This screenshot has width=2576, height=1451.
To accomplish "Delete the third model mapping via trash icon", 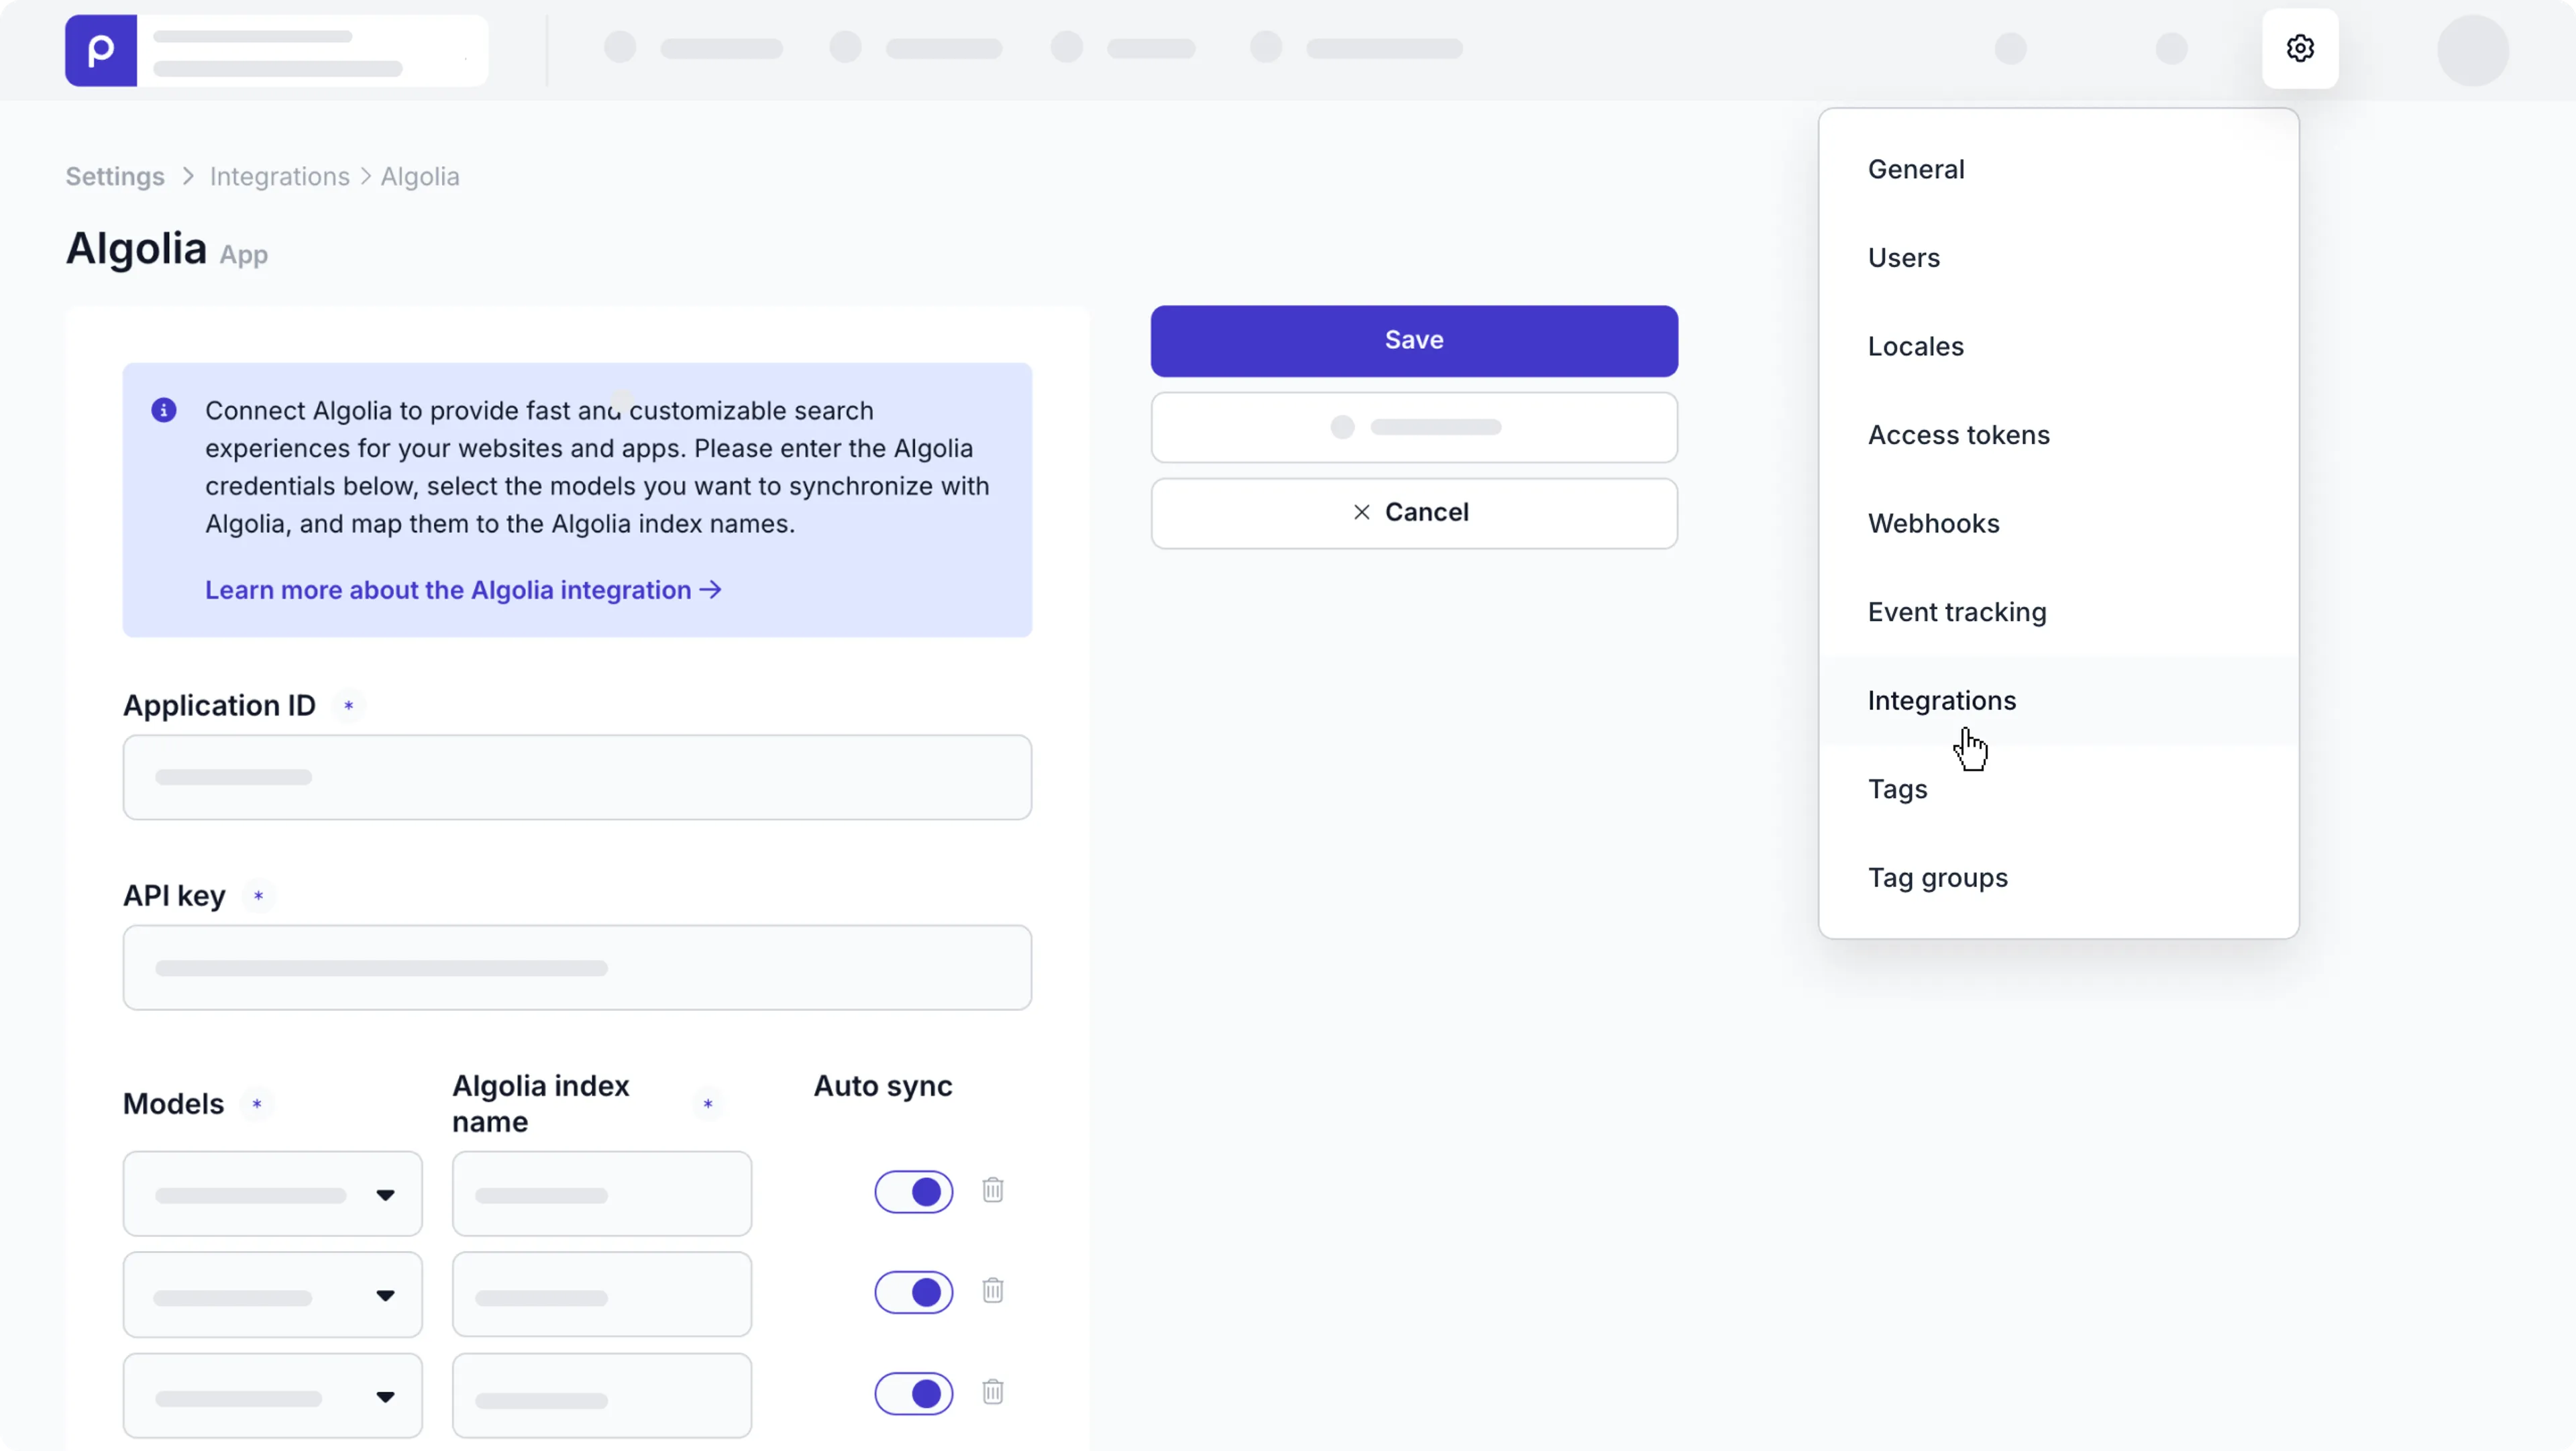I will point(993,1392).
